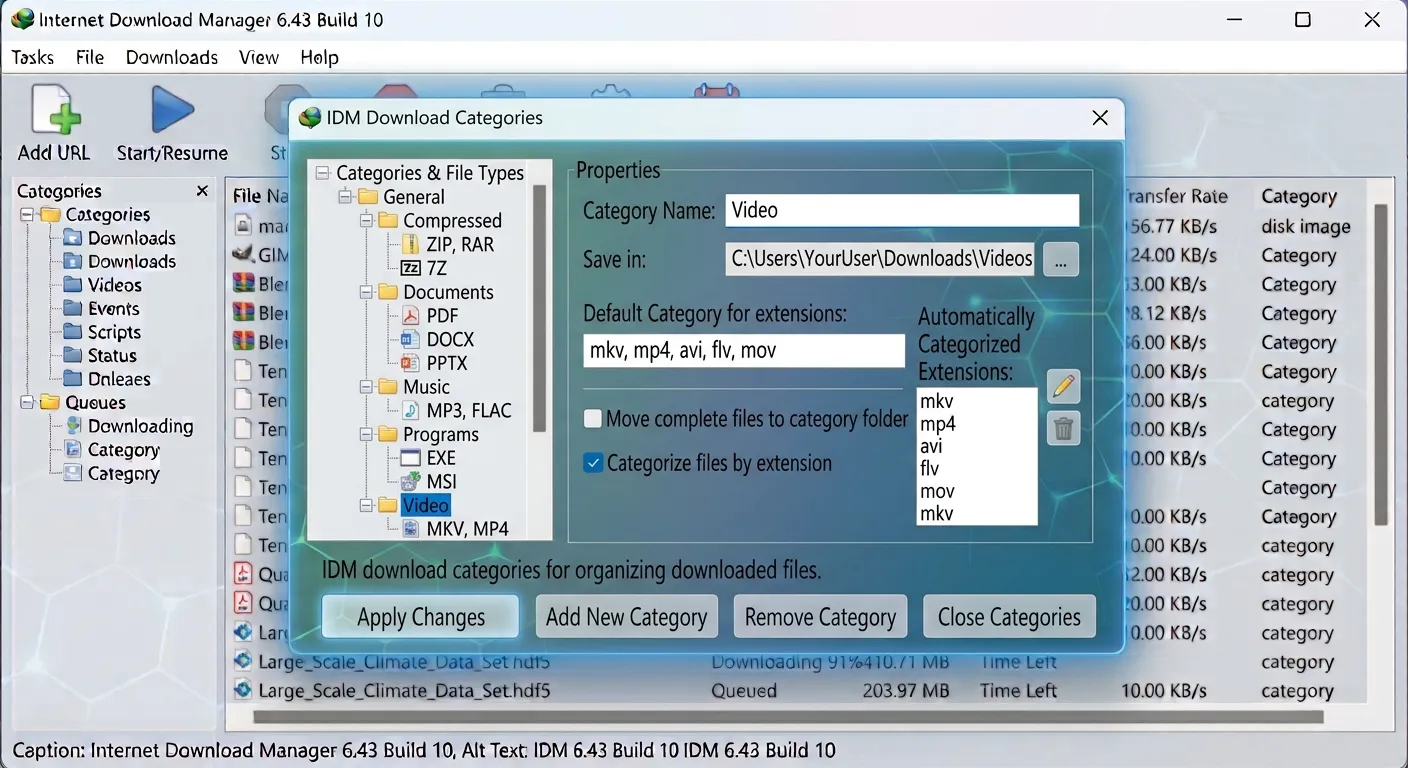Click the Add New Category button
Screen dimensions: 1408x768
point(627,617)
